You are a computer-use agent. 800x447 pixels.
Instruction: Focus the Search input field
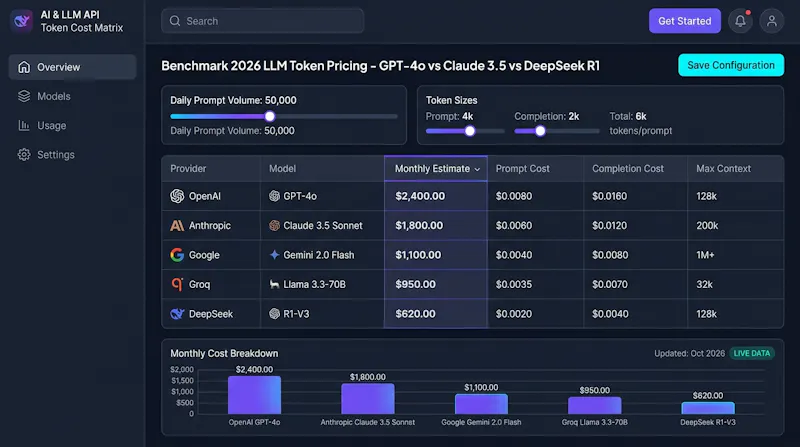click(263, 21)
